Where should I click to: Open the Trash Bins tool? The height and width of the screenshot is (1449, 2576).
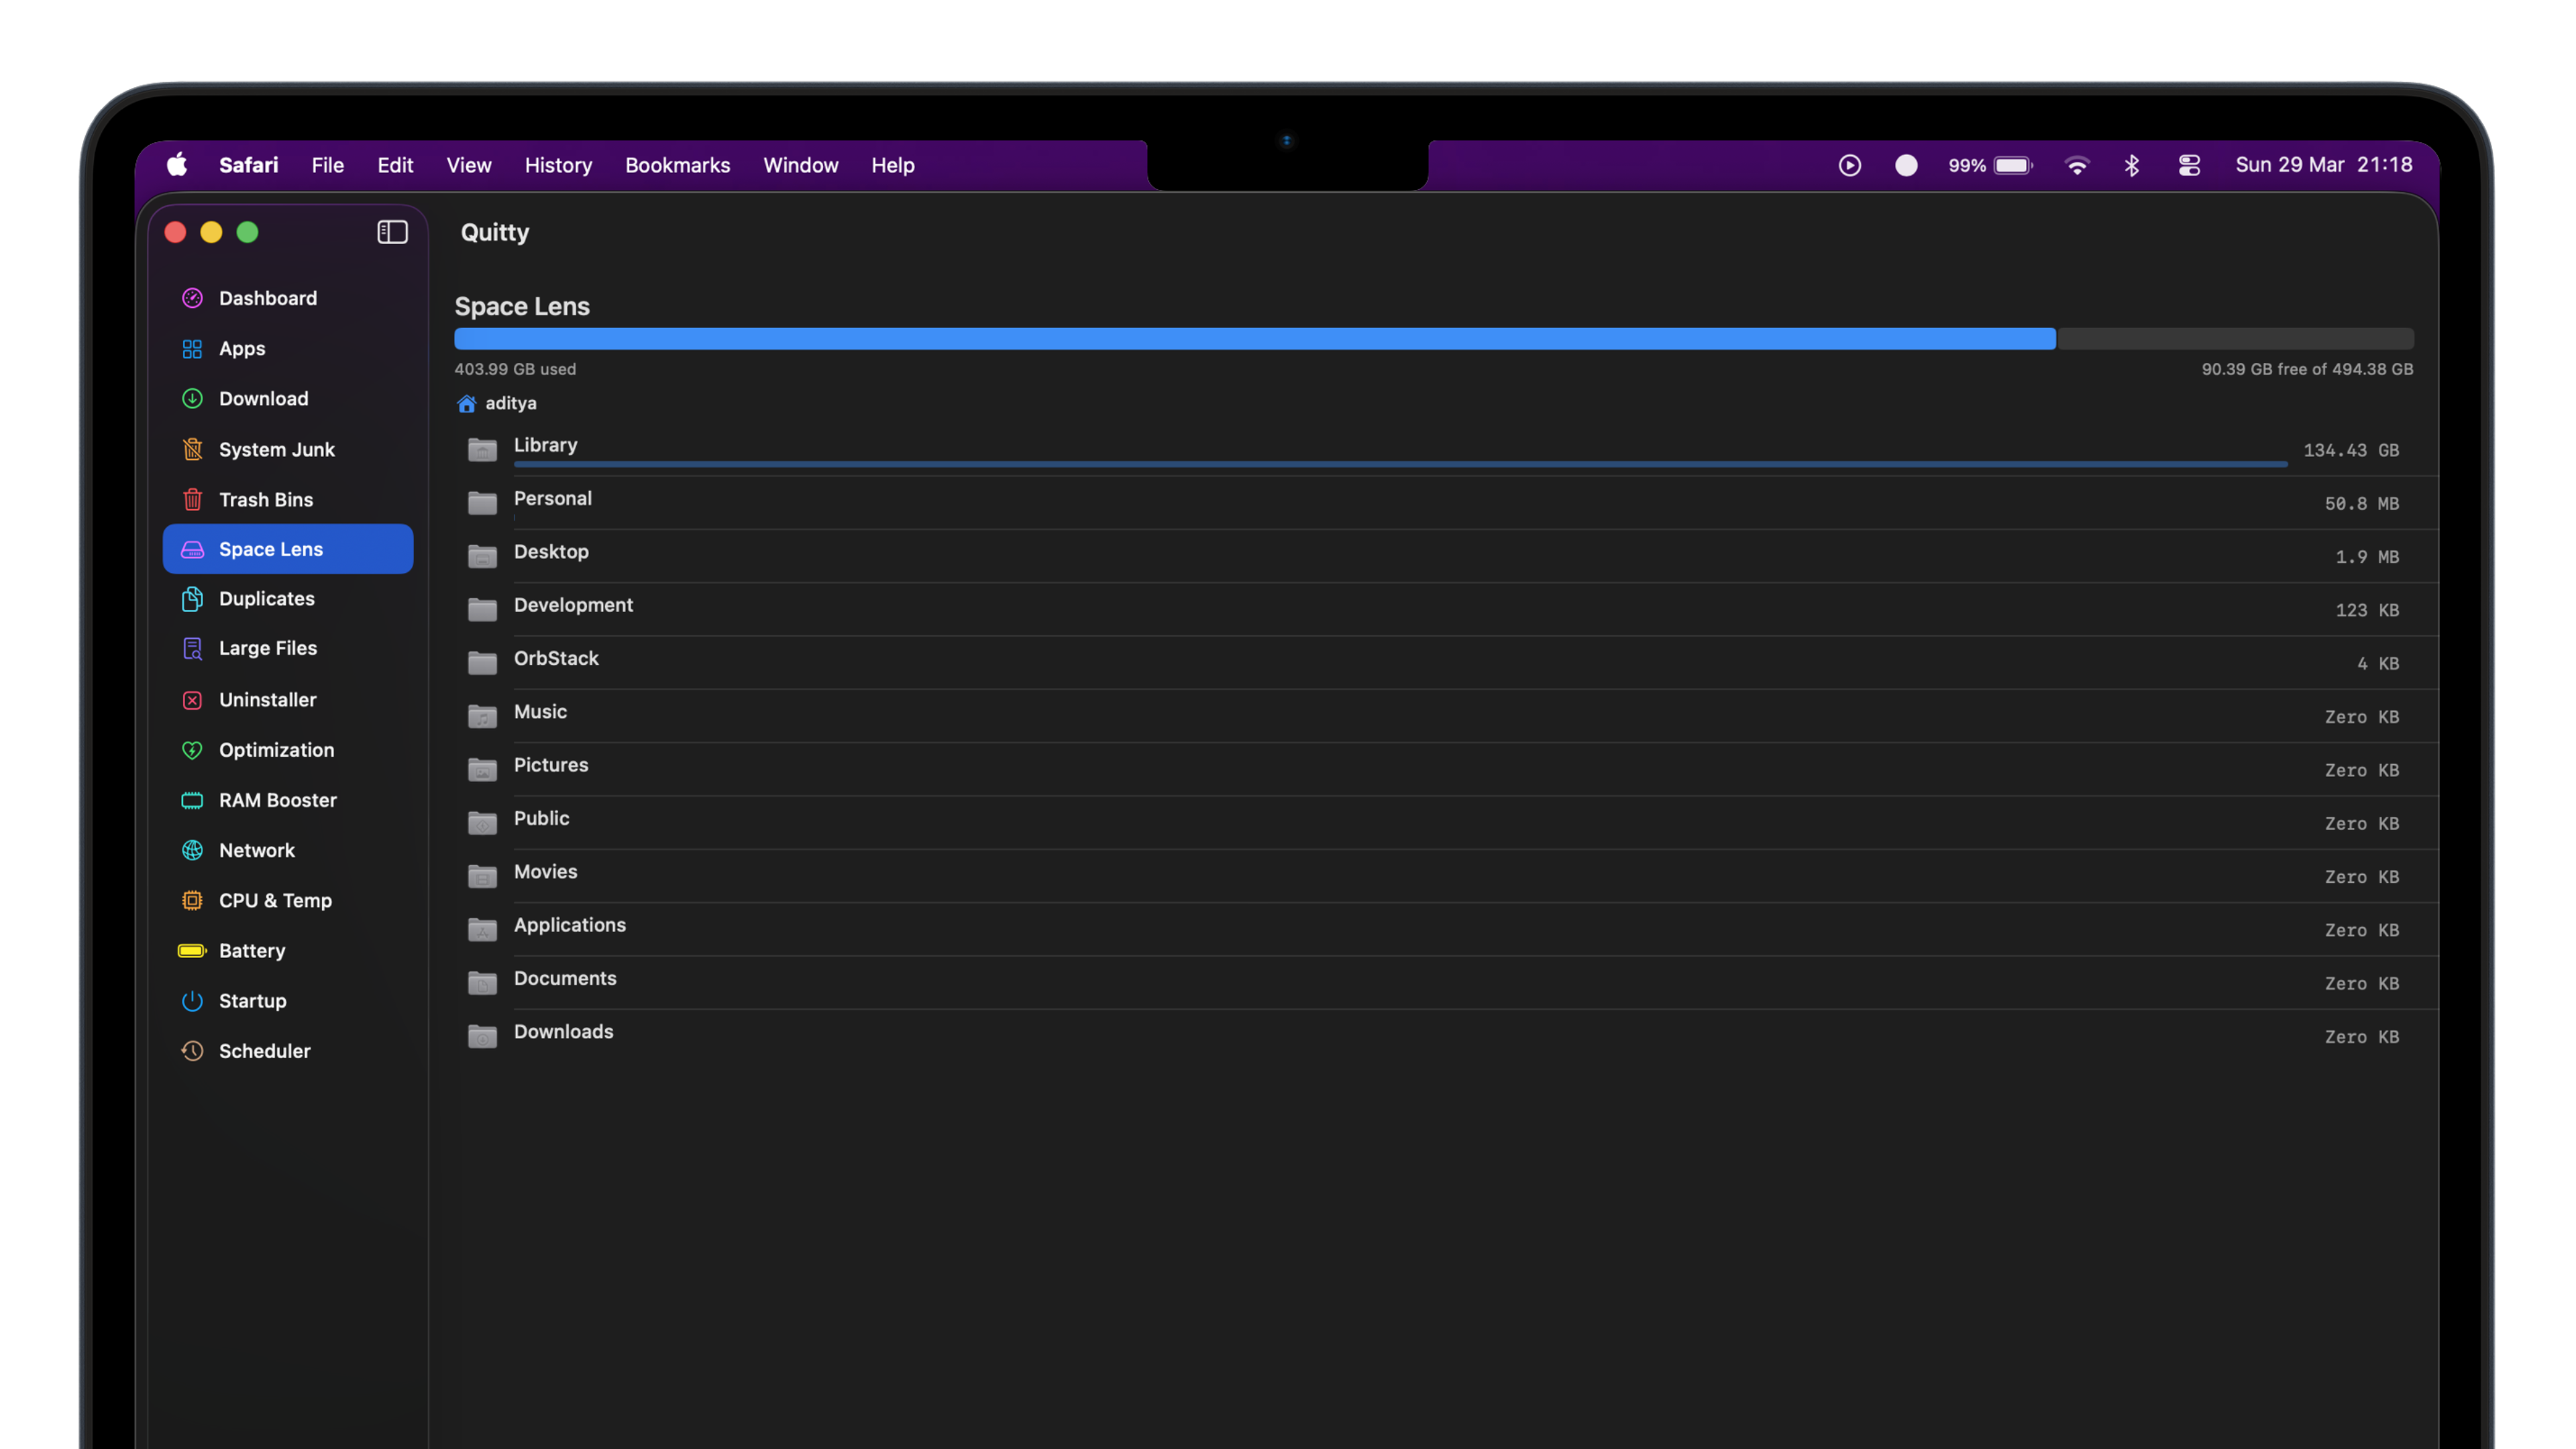coord(266,499)
